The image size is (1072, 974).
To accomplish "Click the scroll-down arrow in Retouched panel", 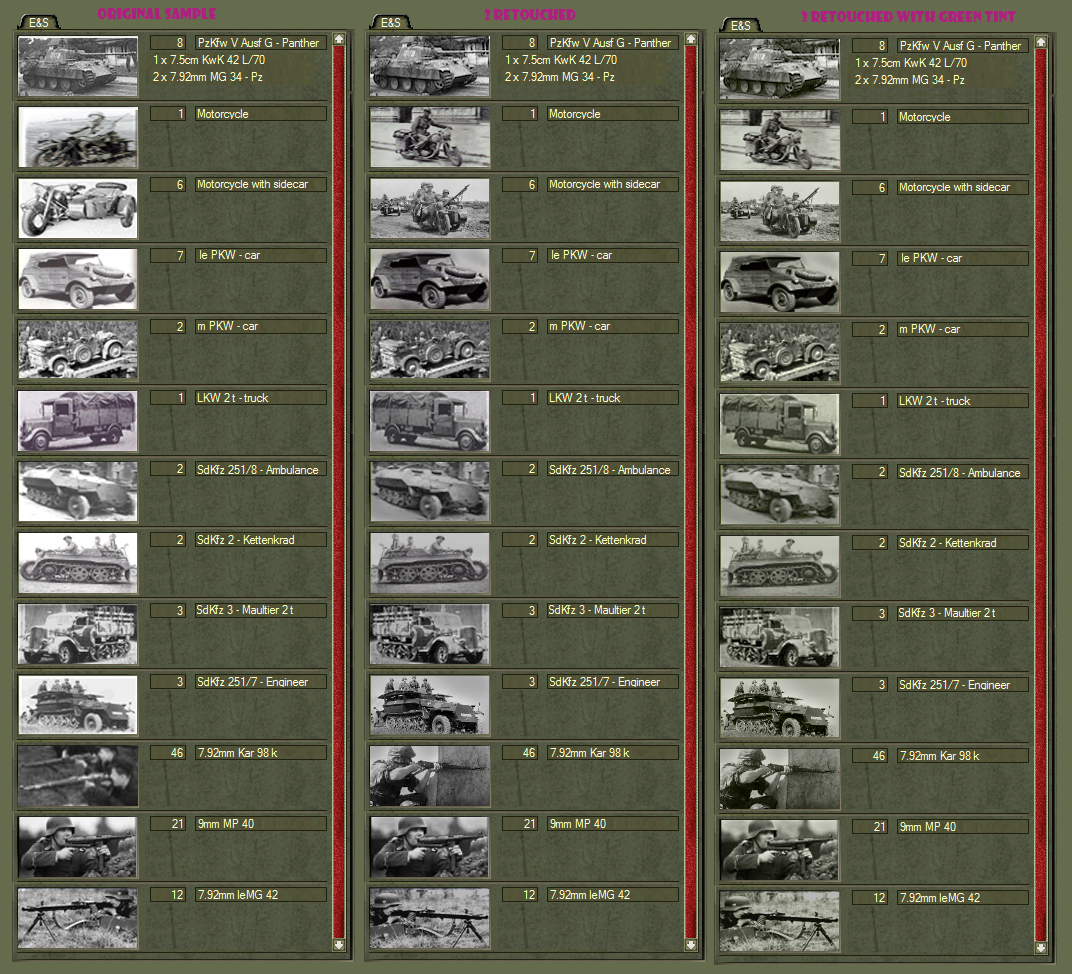I will 691,944.
